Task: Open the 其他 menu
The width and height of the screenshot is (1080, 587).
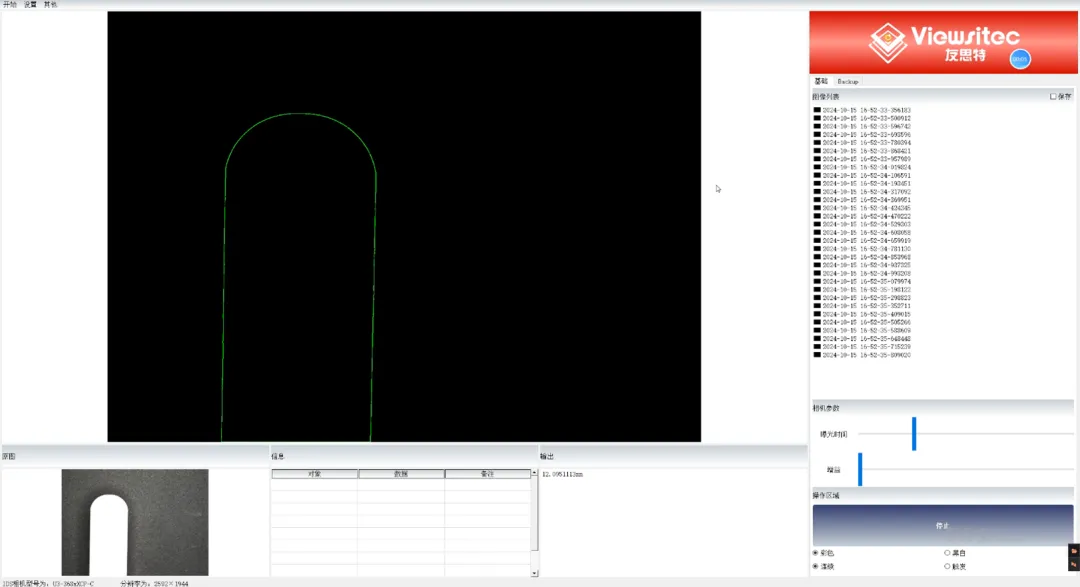Action: (50, 4)
